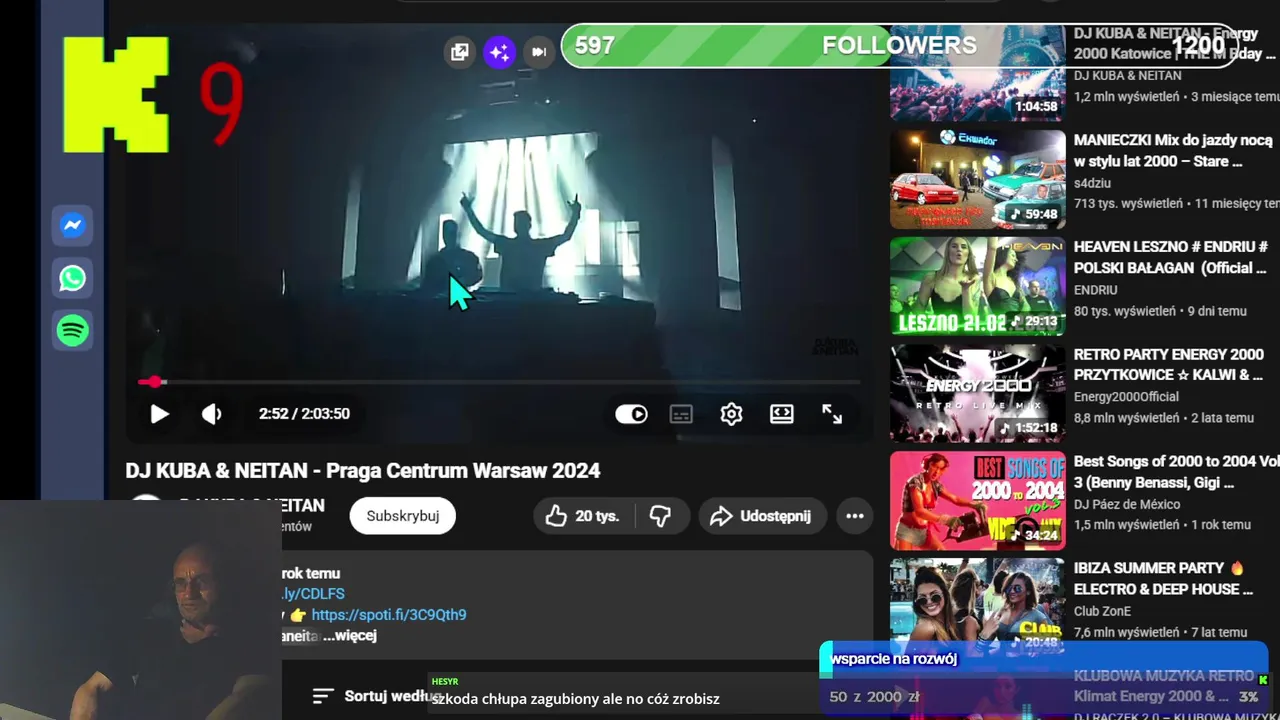The height and width of the screenshot is (720, 1280).
Task: Switch to theater mode view
Action: coord(781,414)
